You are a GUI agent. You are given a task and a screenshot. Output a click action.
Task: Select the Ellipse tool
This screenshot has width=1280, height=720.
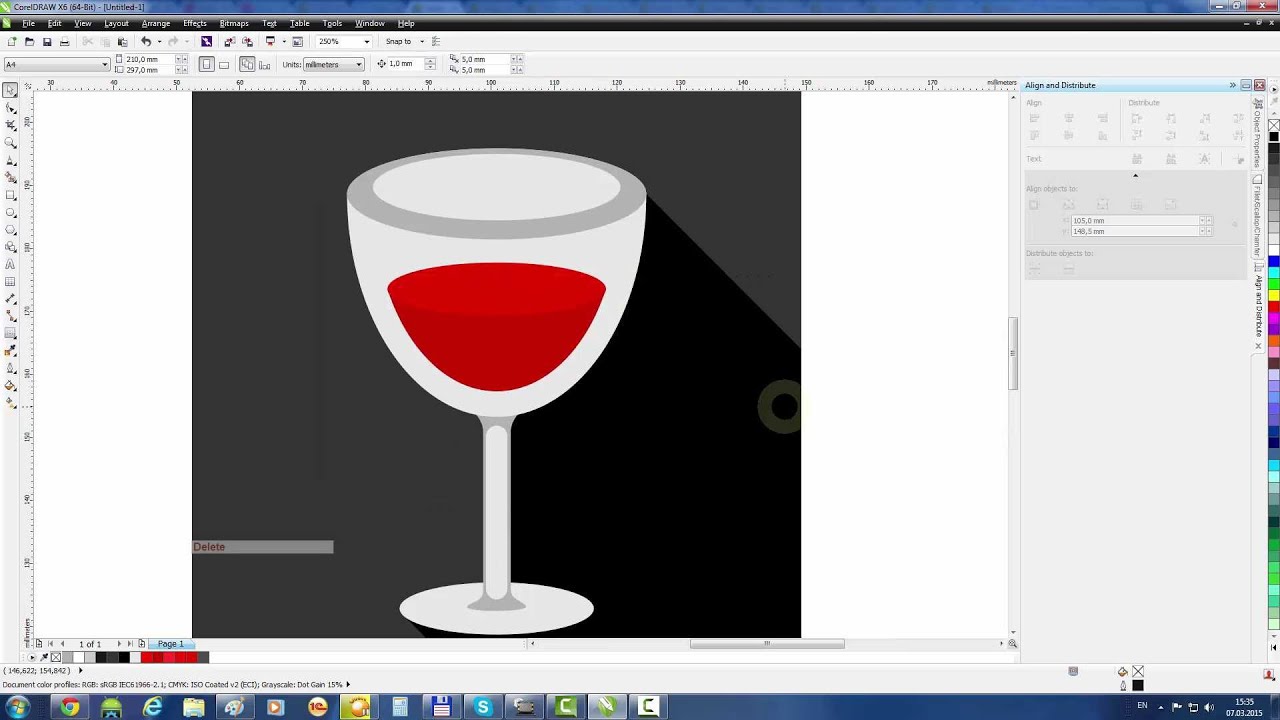tap(10, 212)
